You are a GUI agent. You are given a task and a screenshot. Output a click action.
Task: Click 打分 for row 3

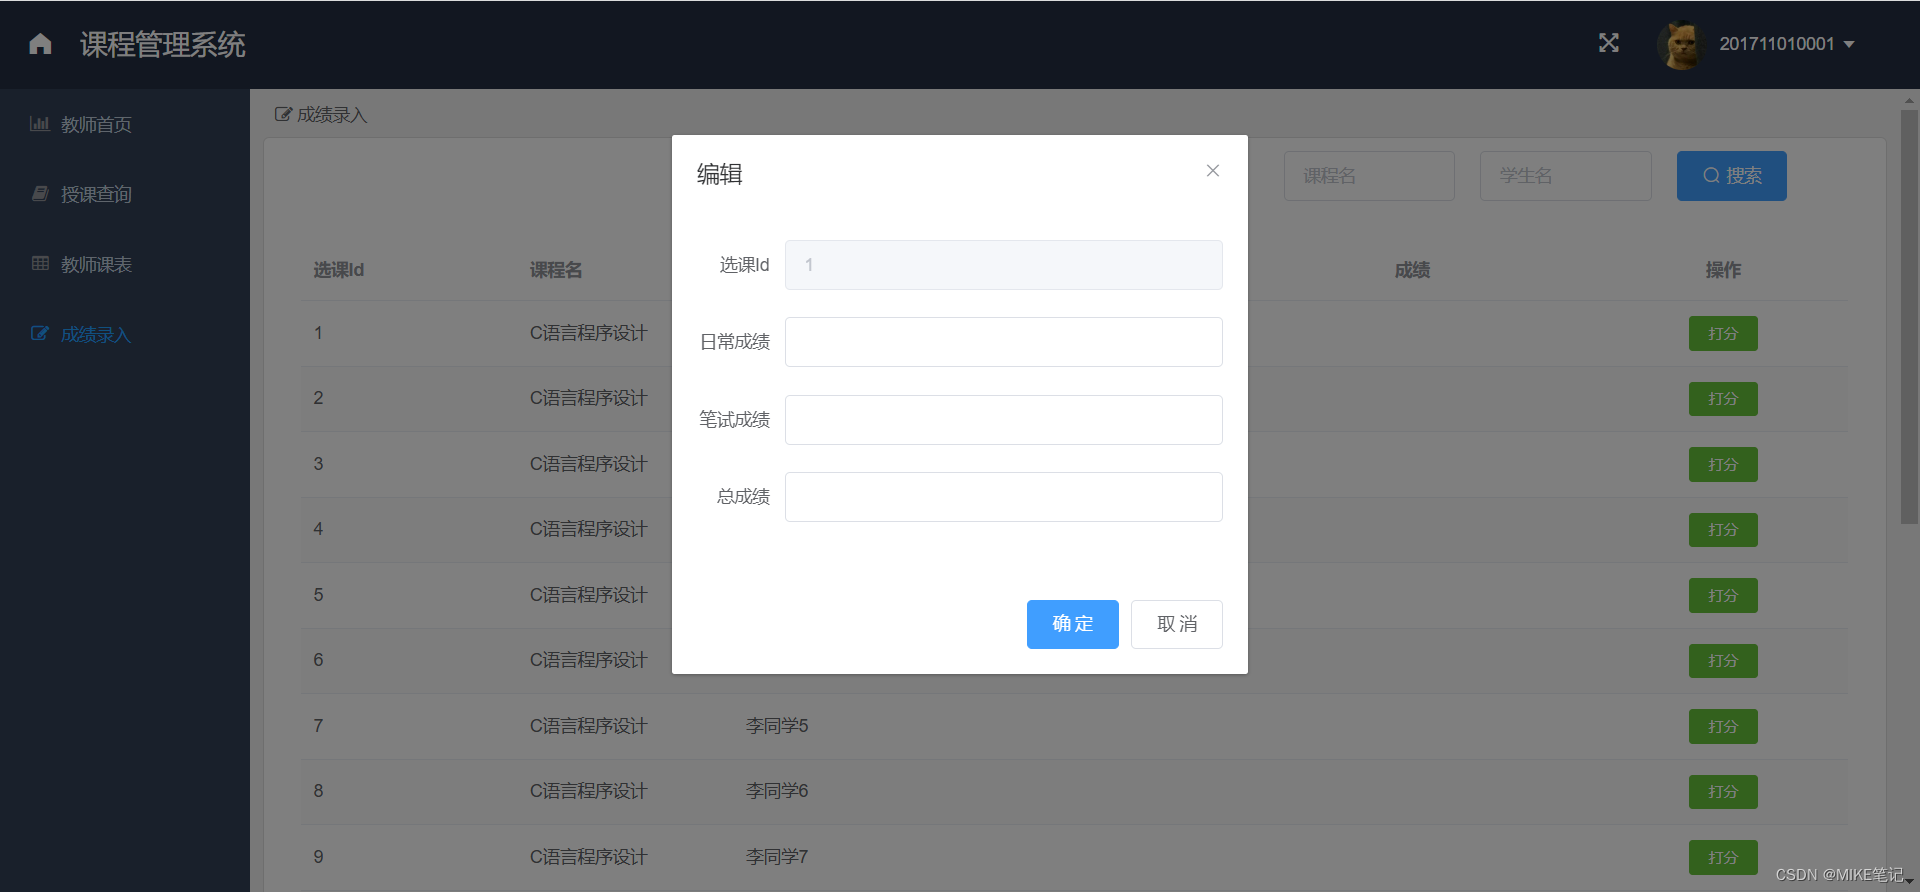click(1723, 465)
